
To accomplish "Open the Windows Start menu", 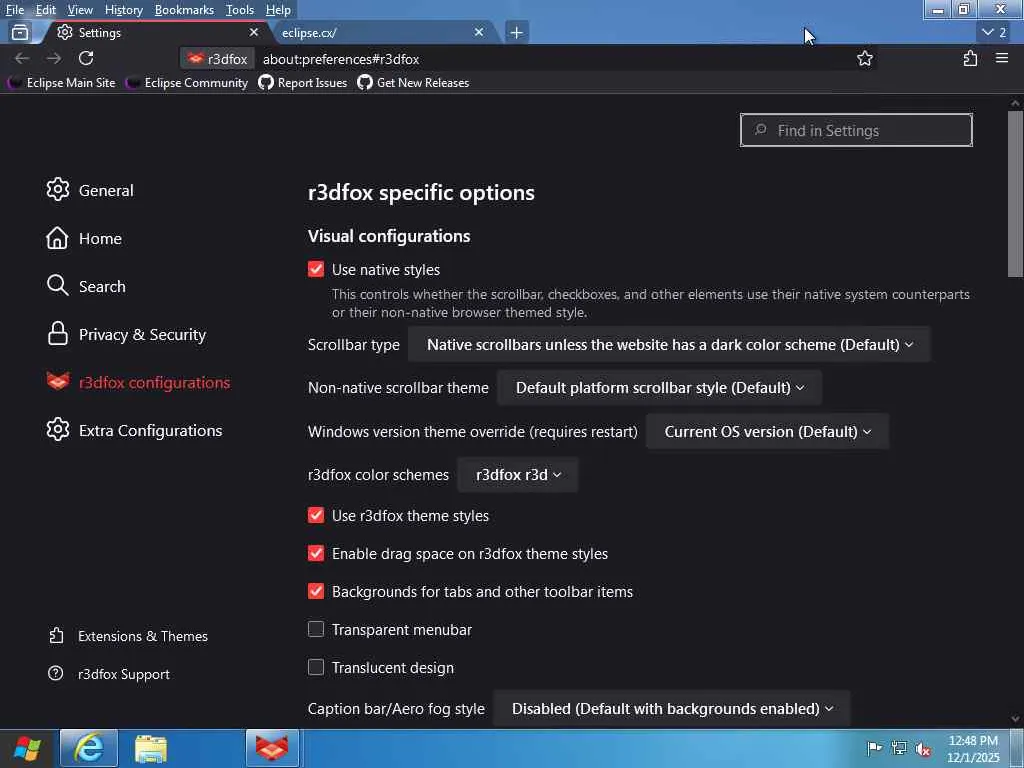I will click(x=27, y=748).
